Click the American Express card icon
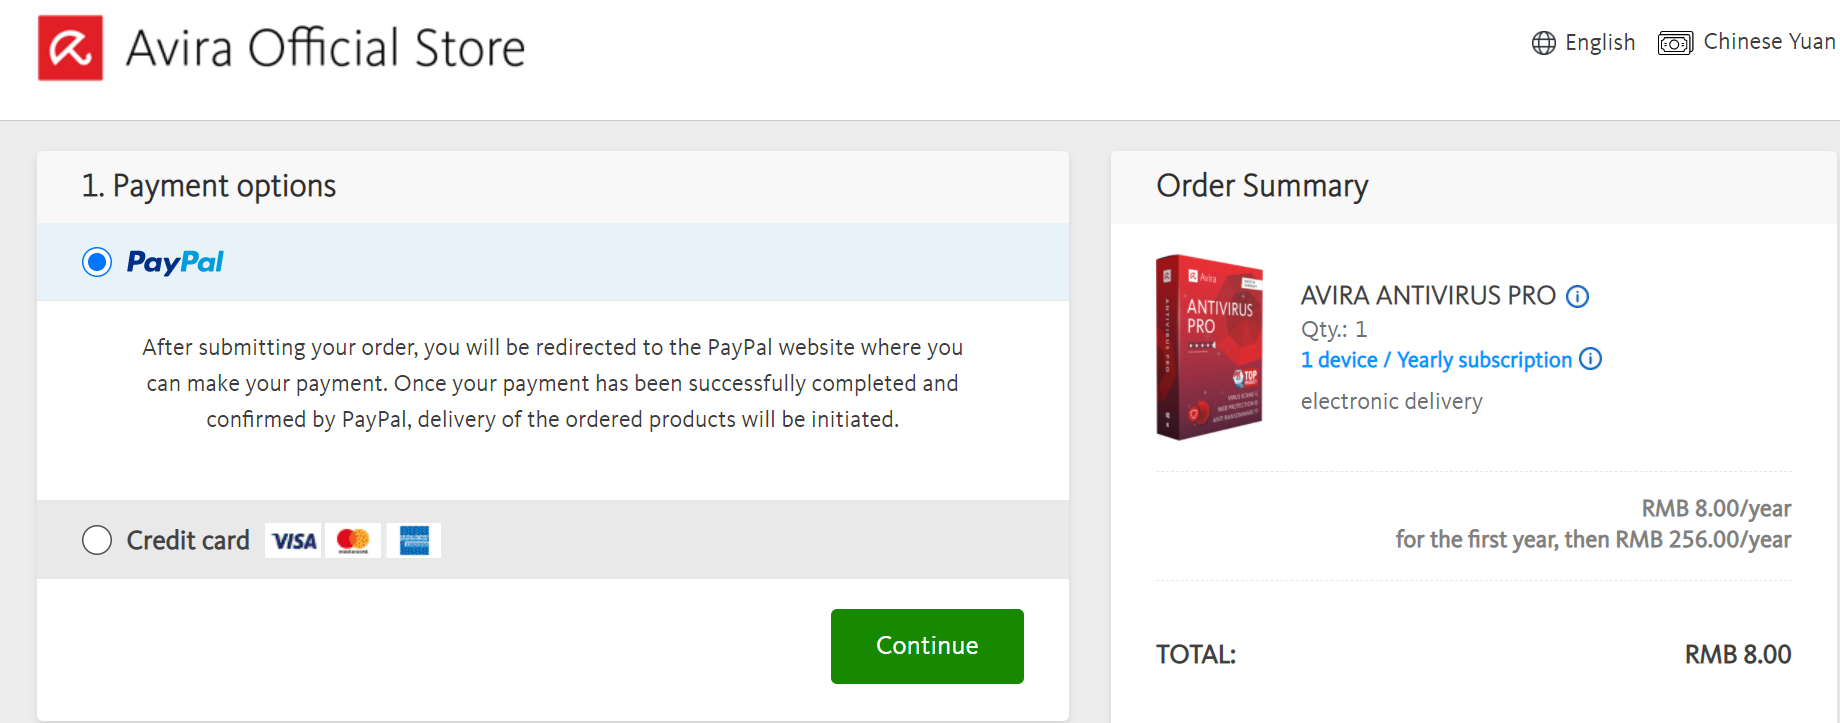 tap(414, 541)
